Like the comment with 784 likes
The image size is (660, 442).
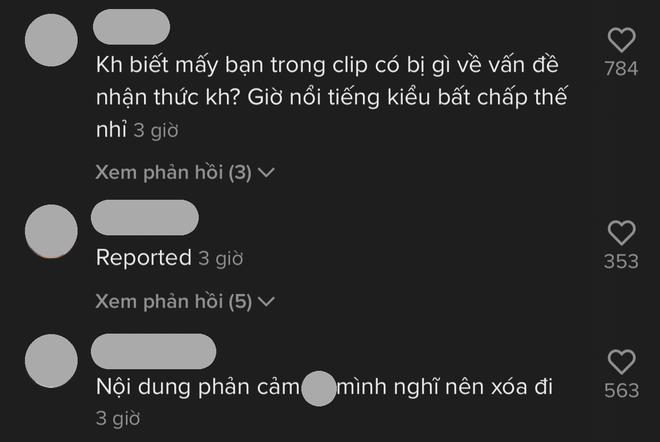[x=621, y=40]
